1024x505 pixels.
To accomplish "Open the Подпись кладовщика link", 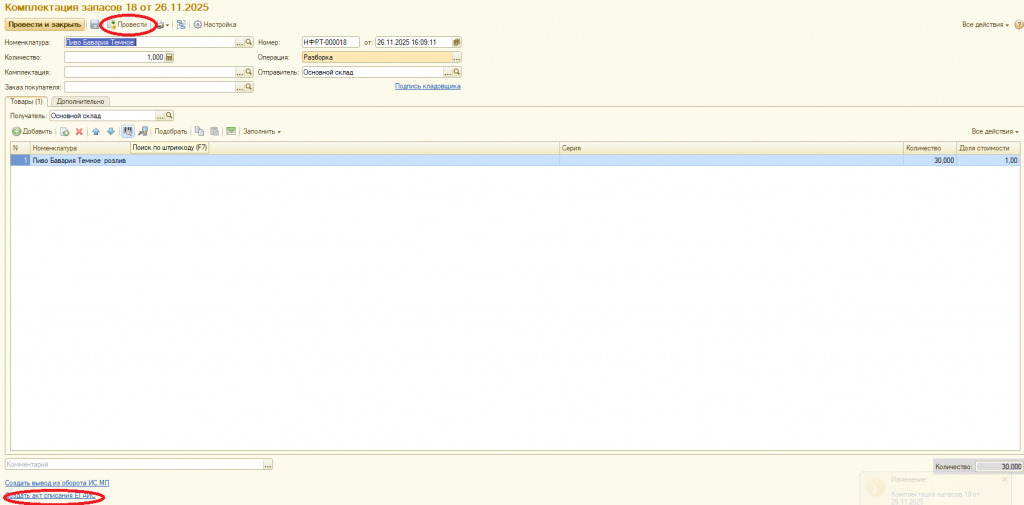I will (428, 86).
